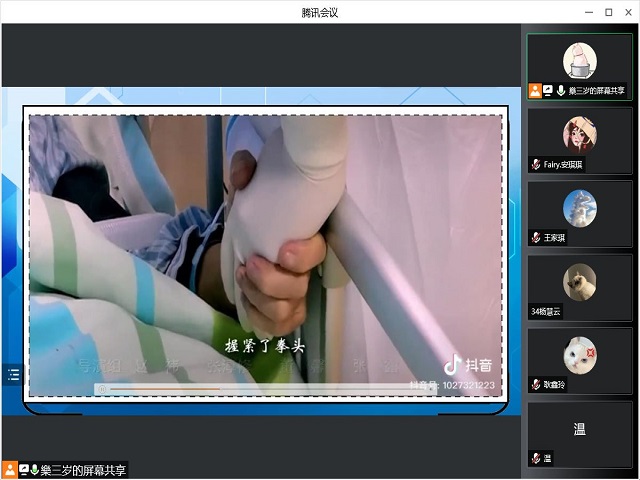The width and height of the screenshot is (640, 480).
Task: Open the list menu icon at left edge
Action: [x=13, y=375]
